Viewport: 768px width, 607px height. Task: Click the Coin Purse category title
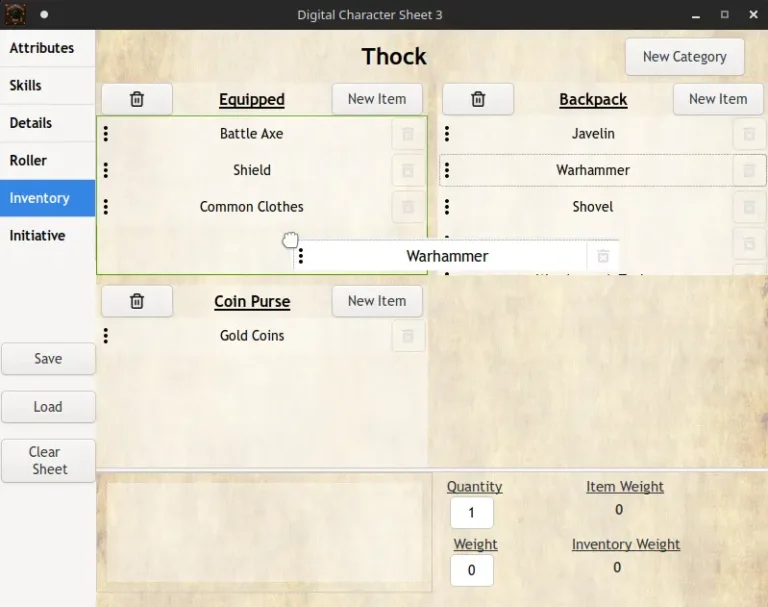pyautogui.click(x=252, y=301)
